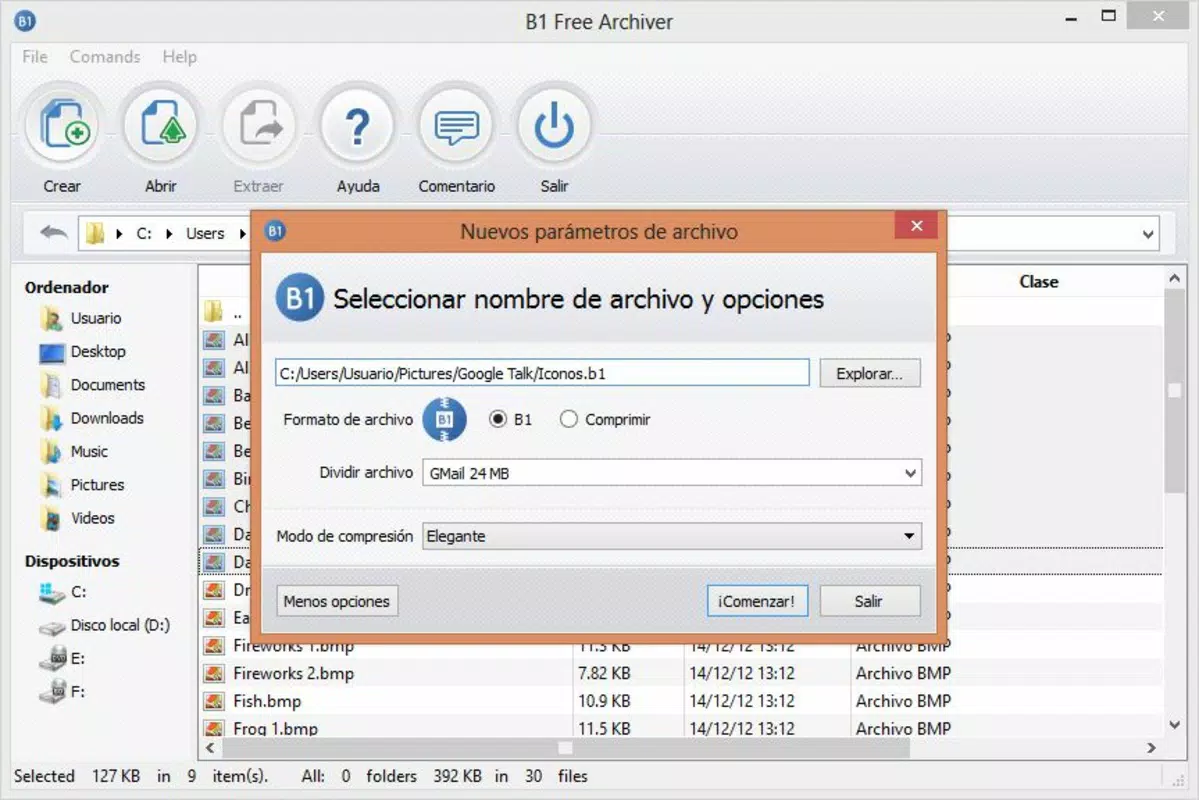Viewport: 1199px width, 800px height.
Task: Click the Comentario speech bubble icon
Action: [456, 125]
